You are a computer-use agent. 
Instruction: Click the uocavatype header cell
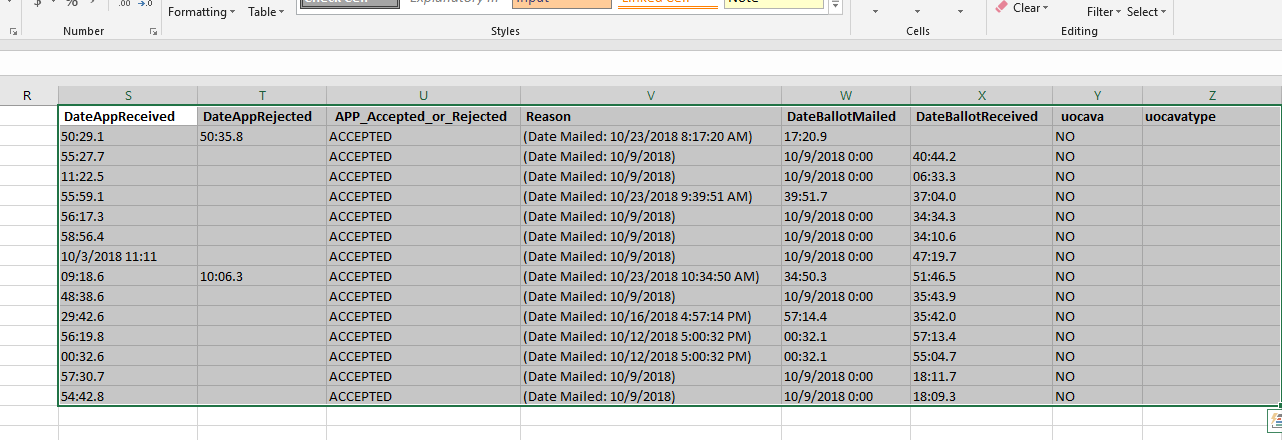click(x=1211, y=116)
